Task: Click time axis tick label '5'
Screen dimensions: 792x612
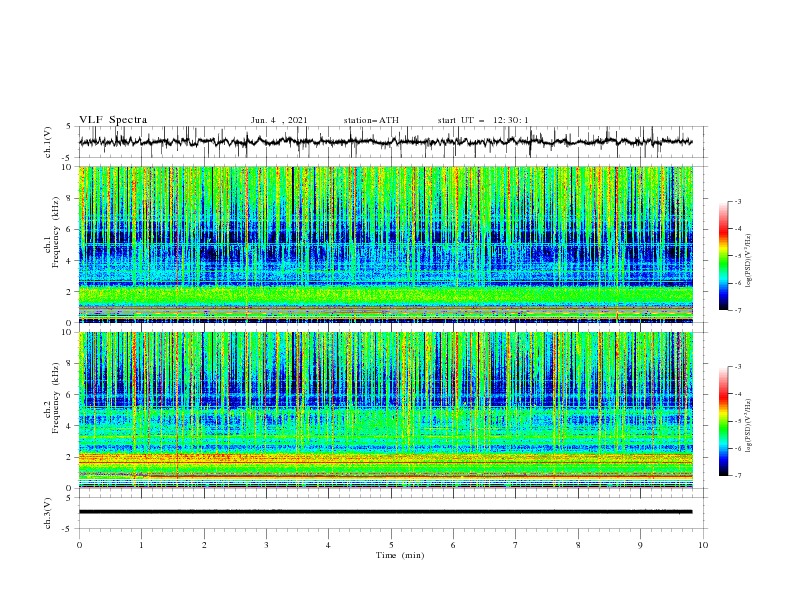Action: pyautogui.click(x=391, y=545)
